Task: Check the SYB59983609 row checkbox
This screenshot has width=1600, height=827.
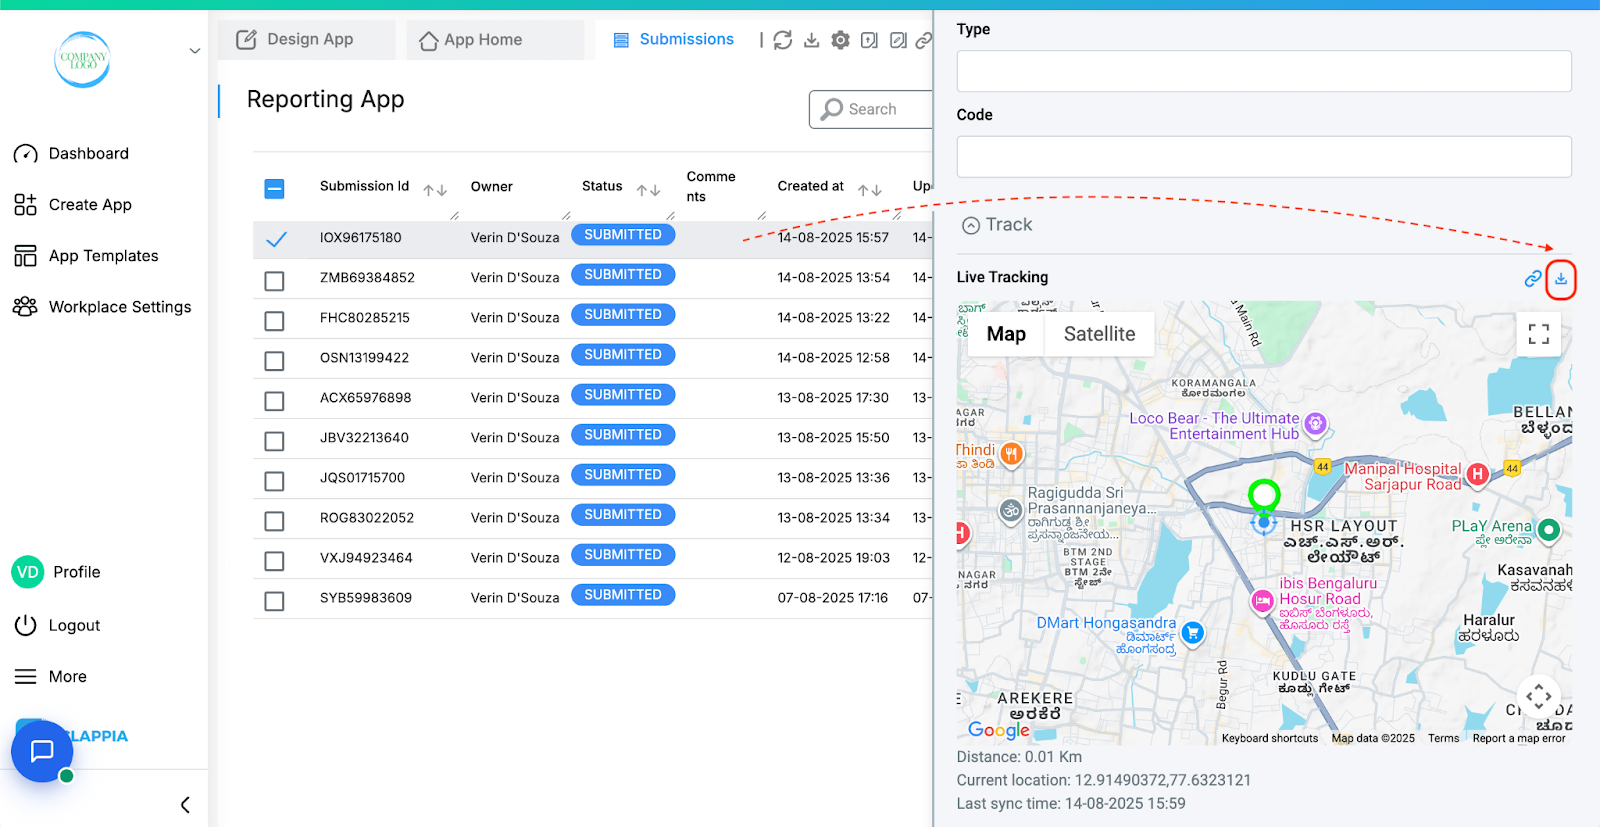Action: [x=274, y=601]
